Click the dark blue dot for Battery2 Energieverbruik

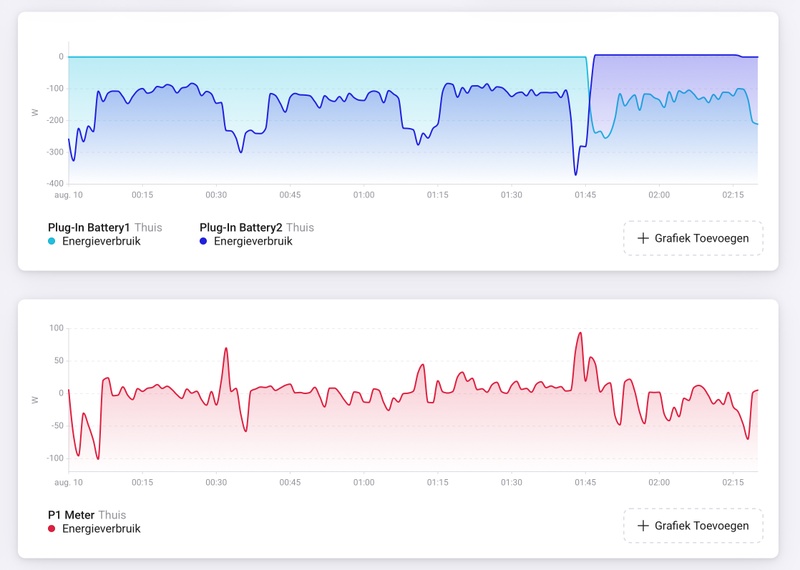point(203,241)
